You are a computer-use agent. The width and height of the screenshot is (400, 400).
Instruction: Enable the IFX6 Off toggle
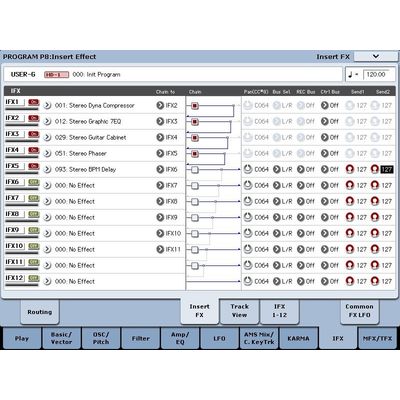tap(34, 182)
